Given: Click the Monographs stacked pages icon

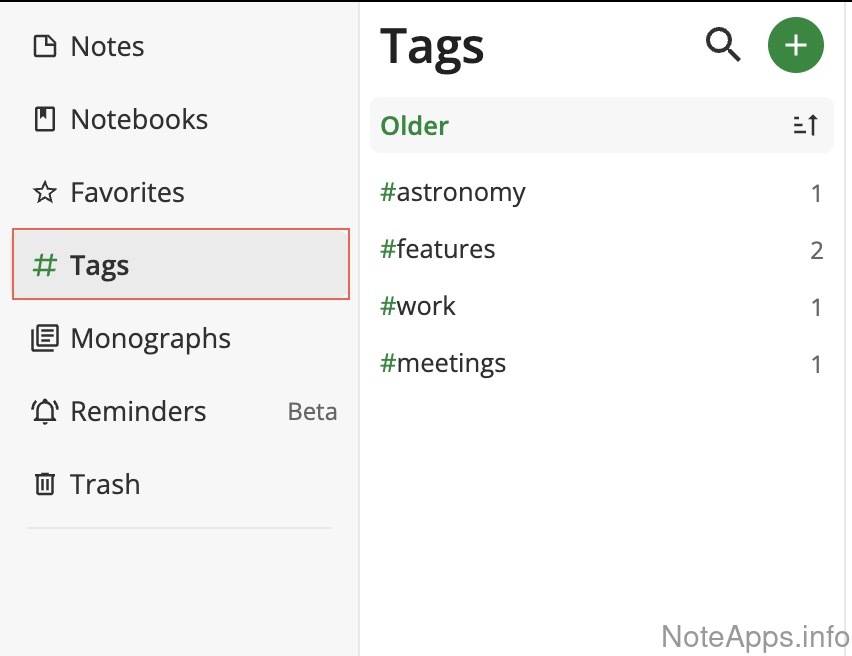Looking at the screenshot, I should (44, 339).
